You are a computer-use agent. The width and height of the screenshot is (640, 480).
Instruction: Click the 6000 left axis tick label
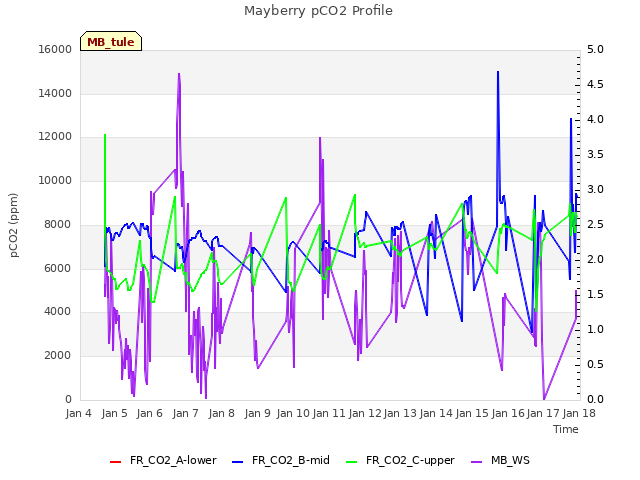[x=58, y=268]
